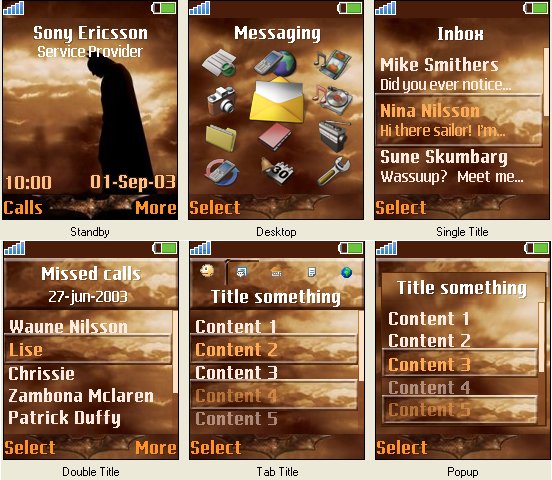Select the camera icon in Desktop menu
The height and width of the screenshot is (480, 552).
point(221,101)
